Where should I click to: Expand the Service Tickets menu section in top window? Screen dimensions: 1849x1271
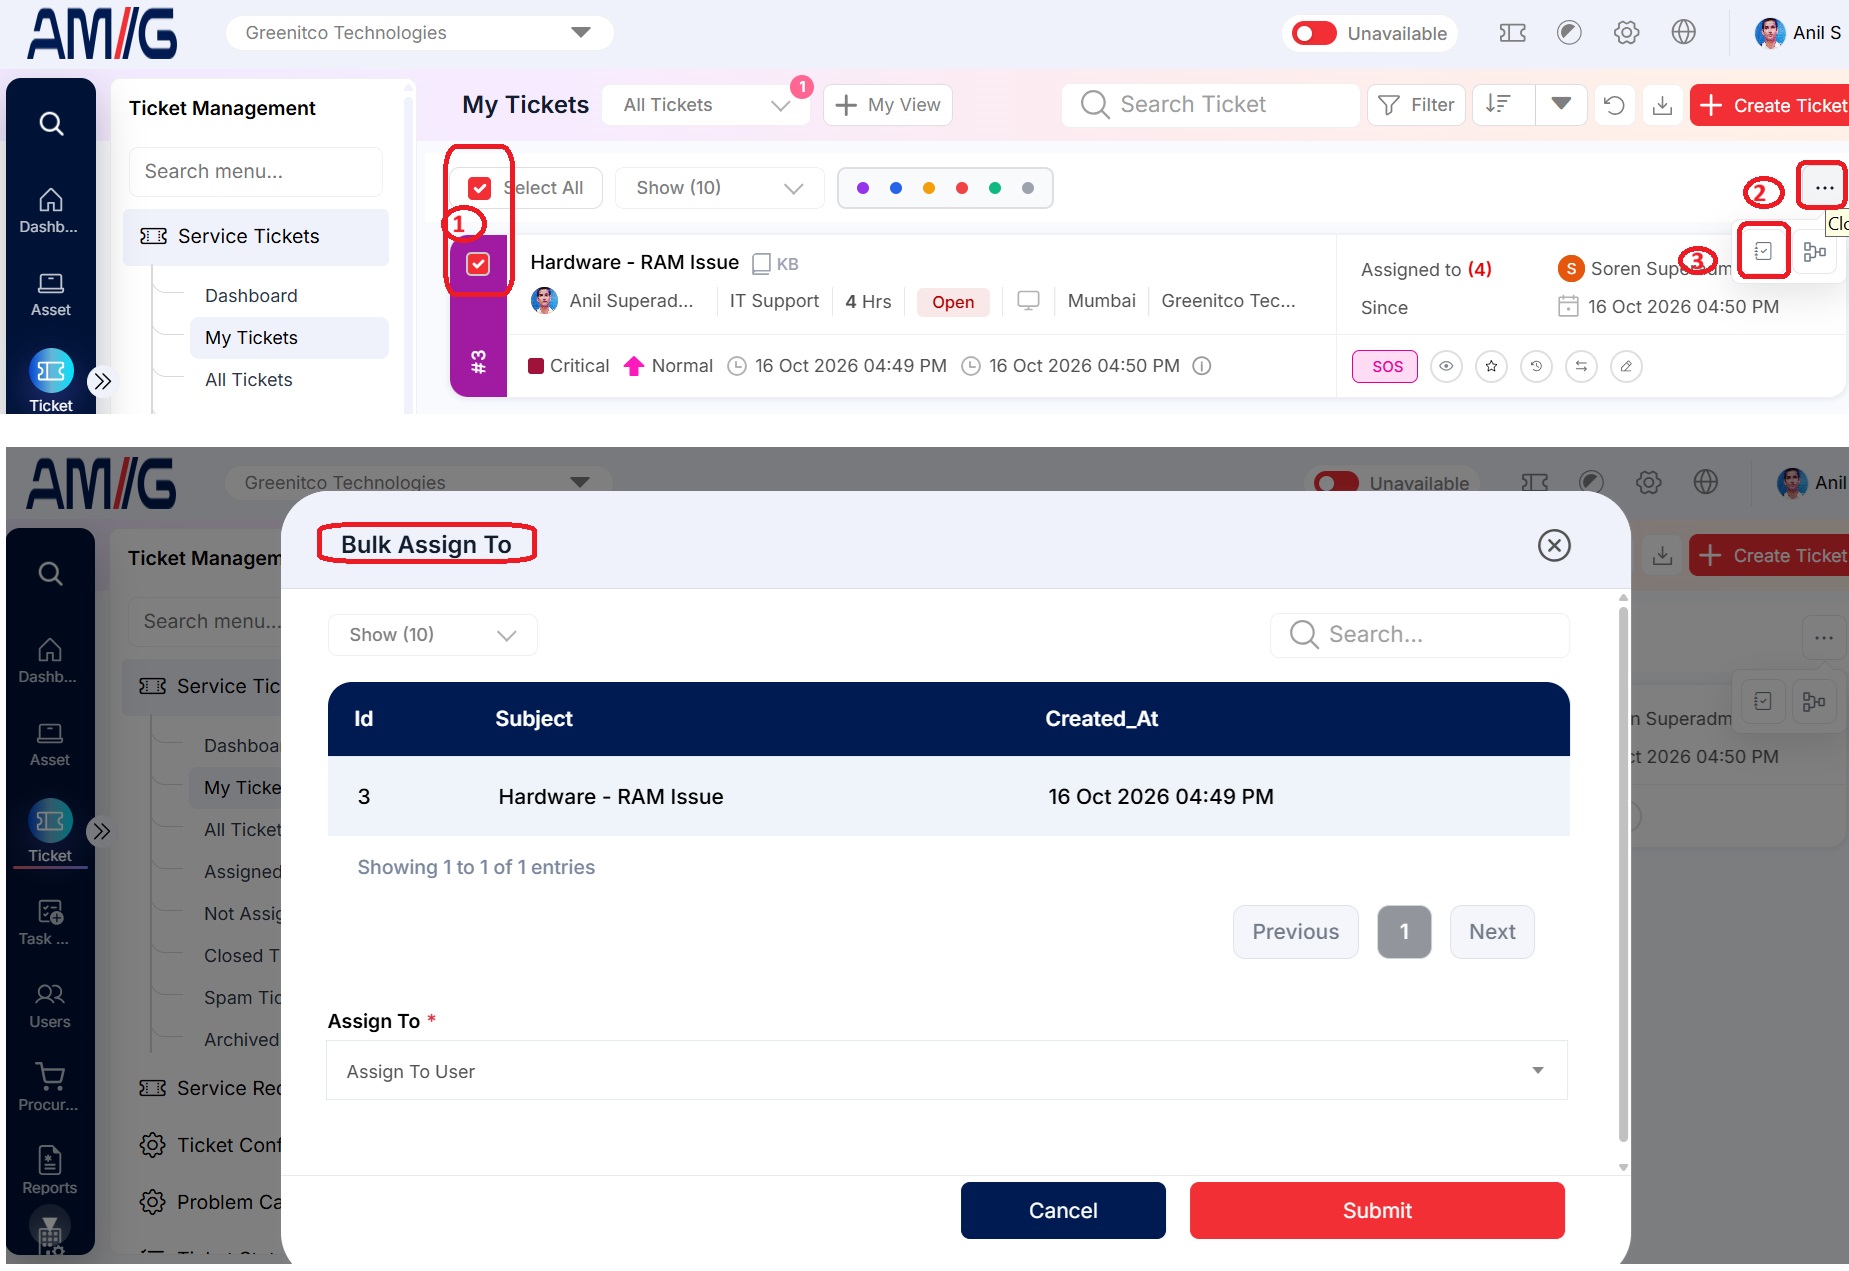(x=256, y=237)
